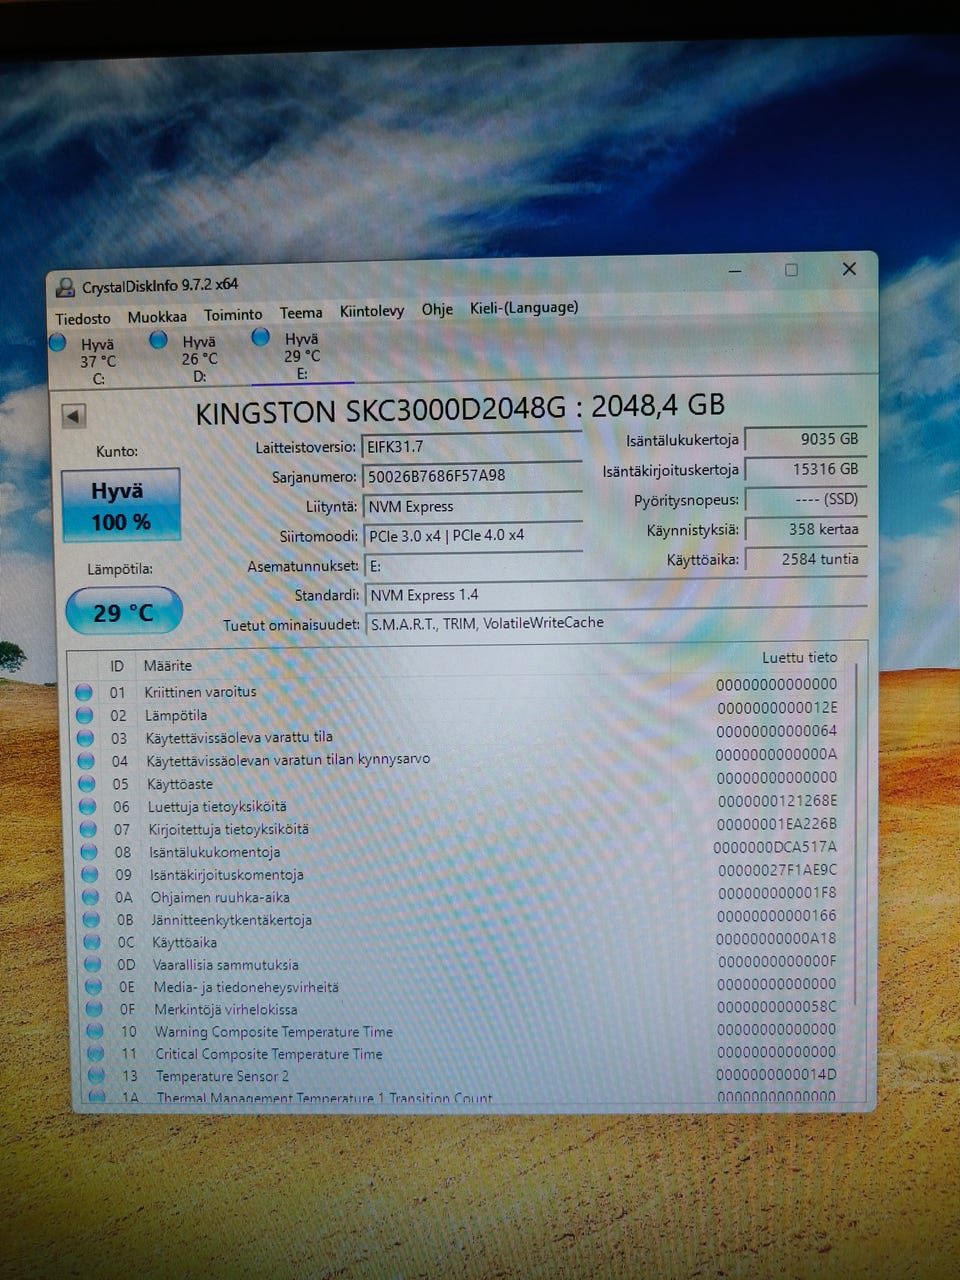Viewport: 960px width, 1280px height.
Task: Click the previous disk arrow button
Action: pos(74,416)
